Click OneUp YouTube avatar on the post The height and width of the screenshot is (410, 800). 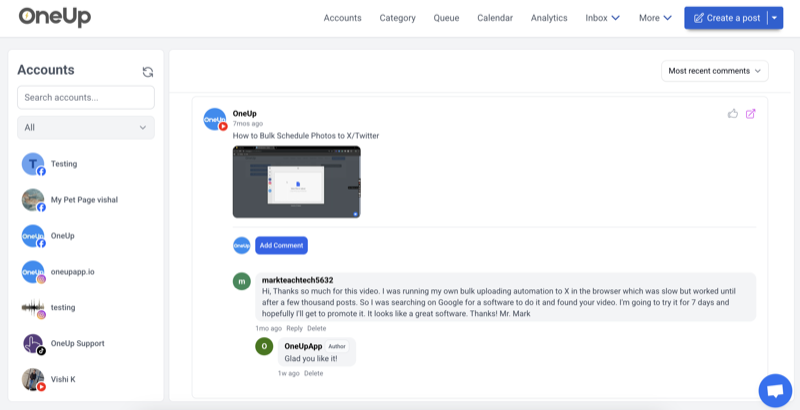coord(215,119)
